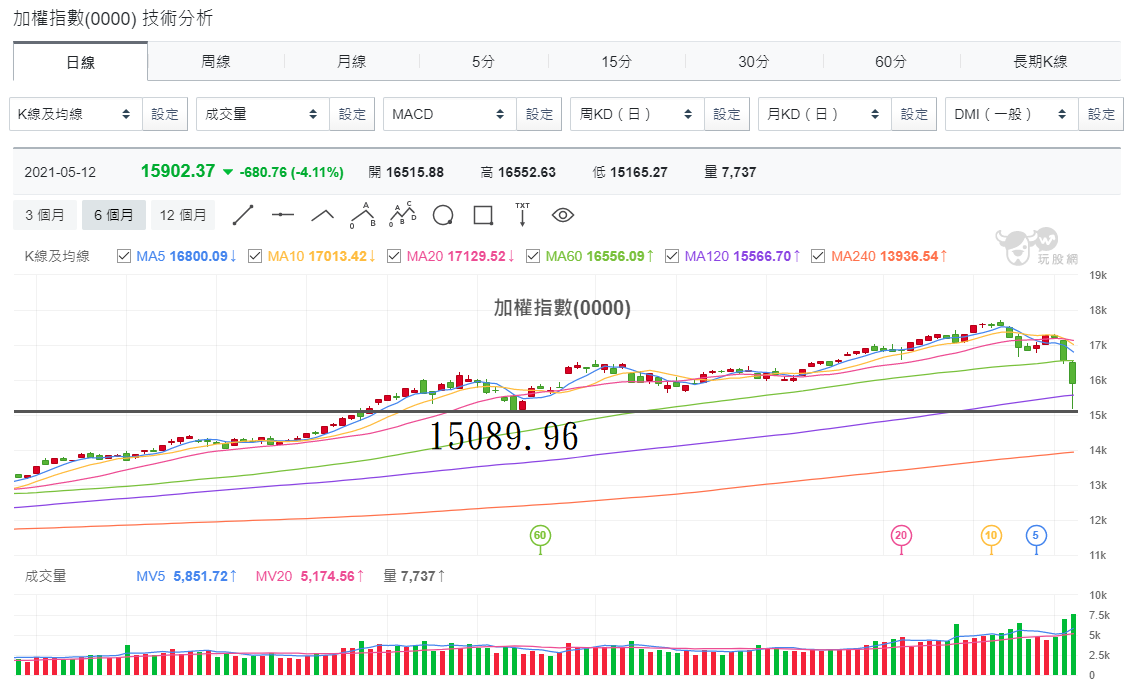Select the TXT text annotation tool
The height and width of the screenshot is (689, 1139).
pyautogui.click(x=522, y=215)
